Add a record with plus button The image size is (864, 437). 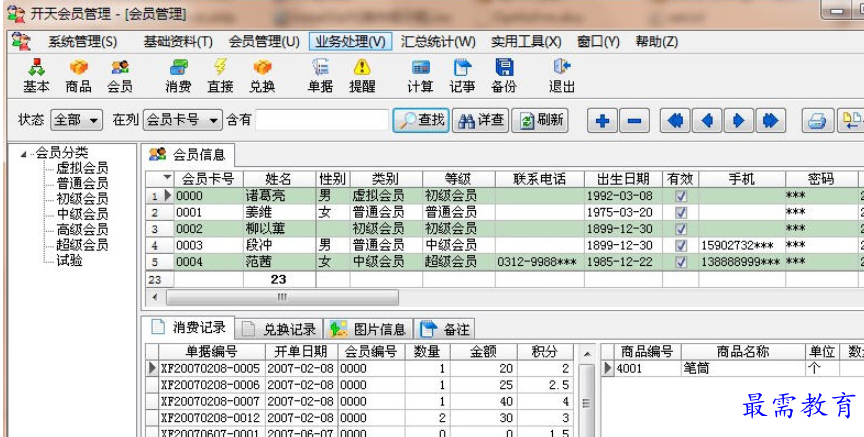pyautogui.click(x=602, y=120)
